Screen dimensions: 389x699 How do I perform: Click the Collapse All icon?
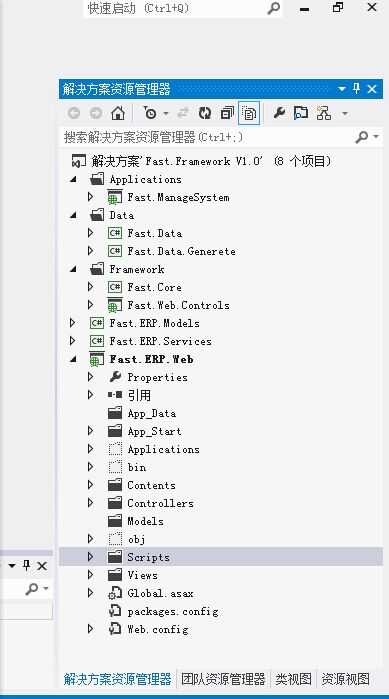[x=227, y=113]
